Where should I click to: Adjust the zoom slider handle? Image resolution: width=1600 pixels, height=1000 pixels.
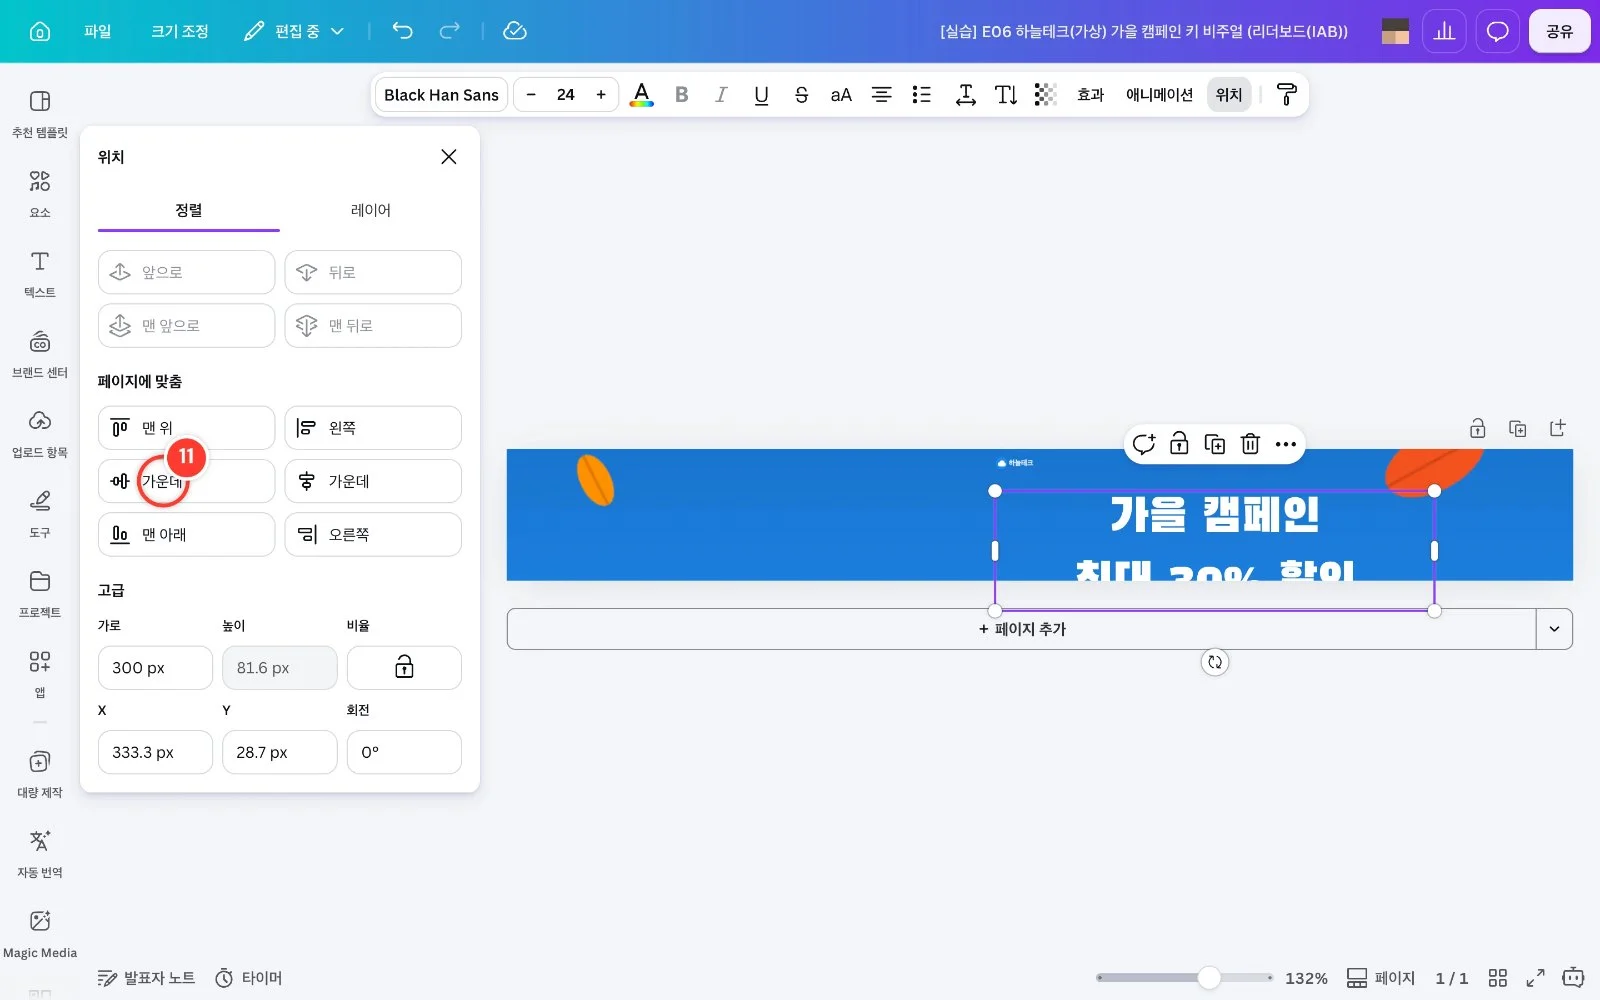pos(1209,977)
